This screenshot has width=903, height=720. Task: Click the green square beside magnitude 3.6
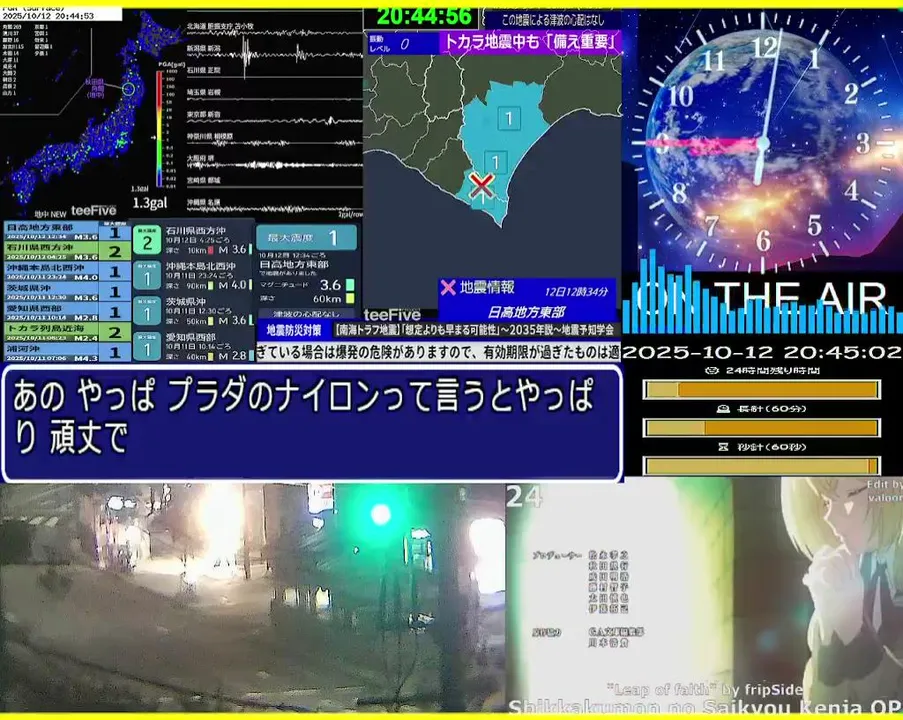[x=350, y=285]
